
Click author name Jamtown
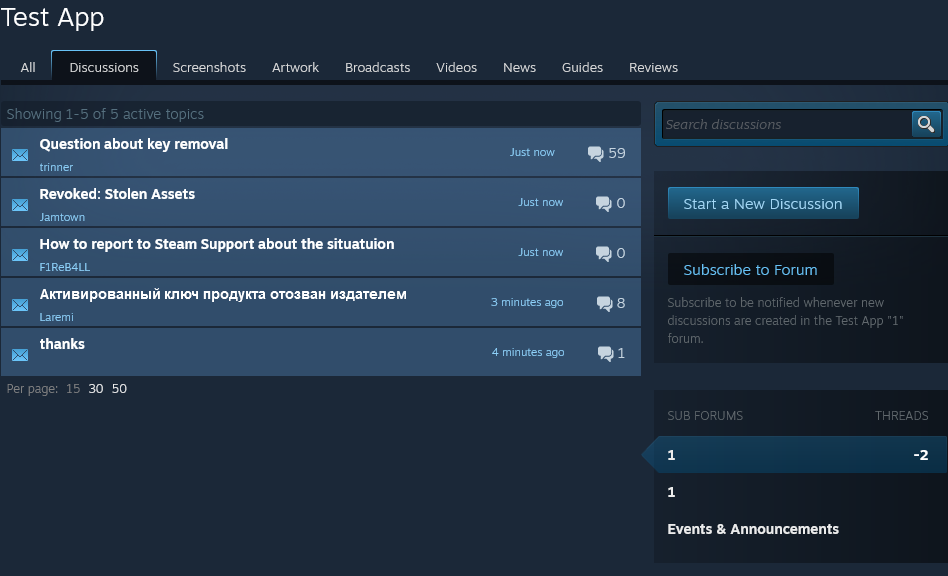(x=62, y=217)
